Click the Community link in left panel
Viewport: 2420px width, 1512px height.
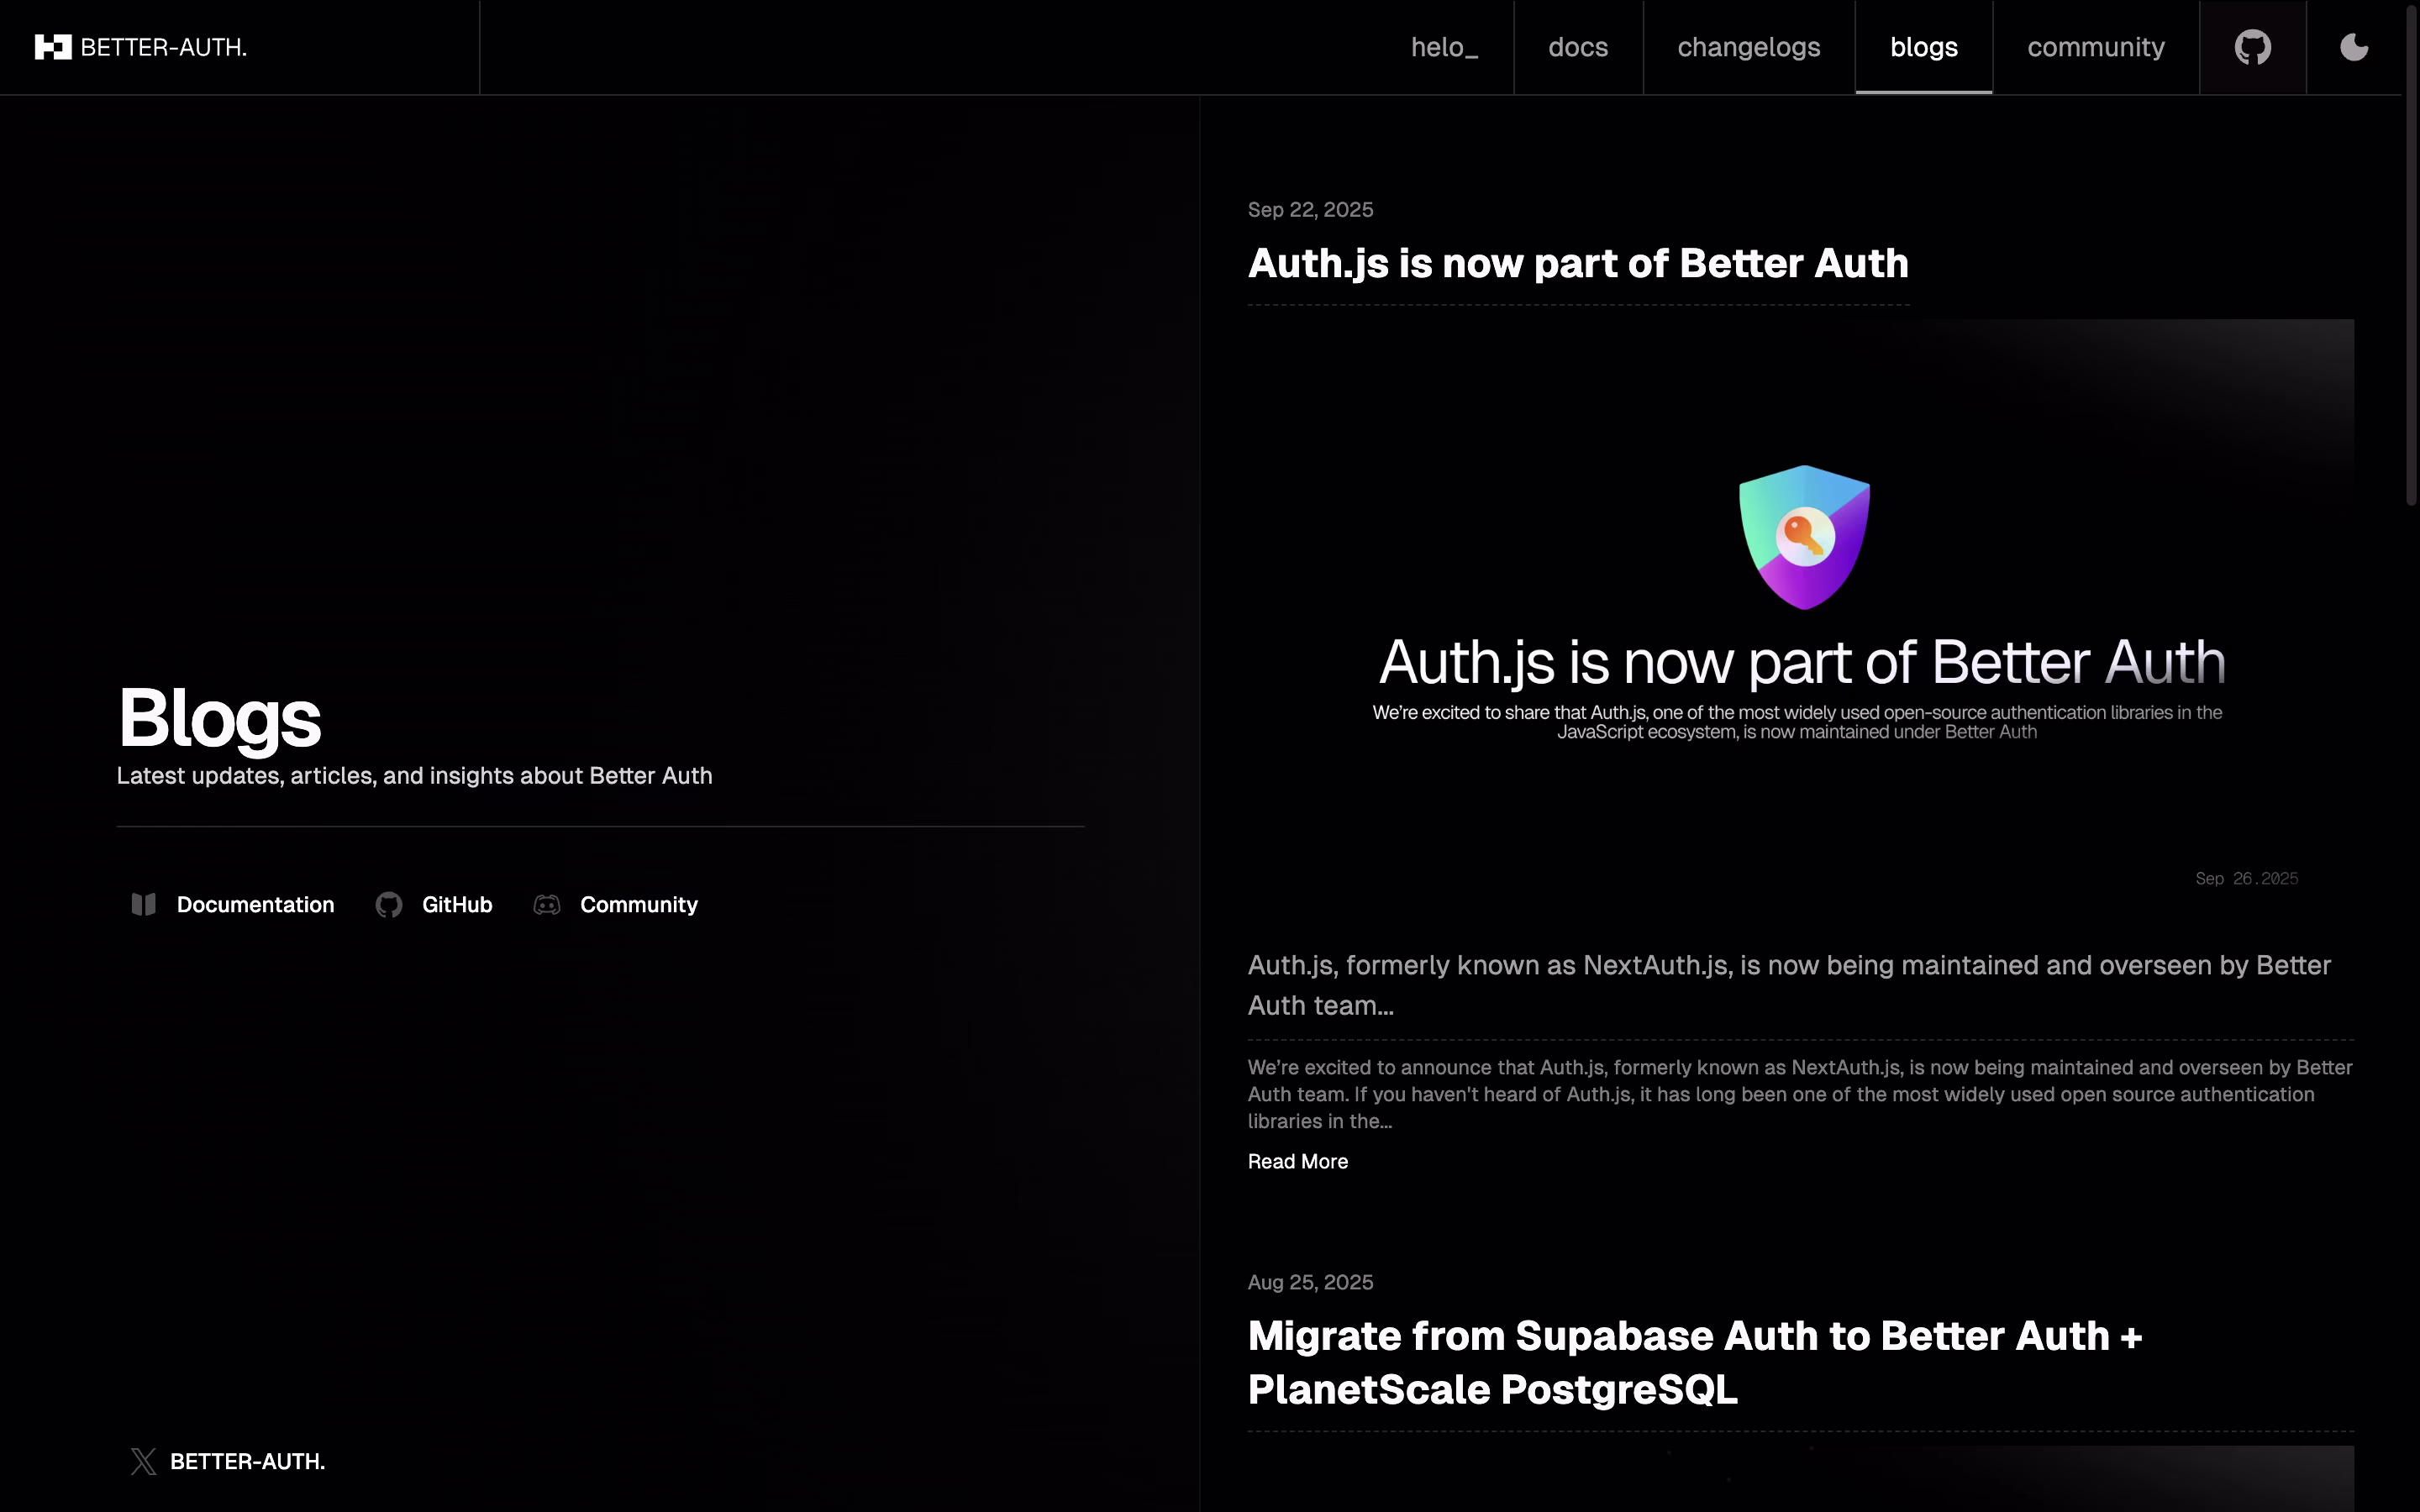click(638, 904)
